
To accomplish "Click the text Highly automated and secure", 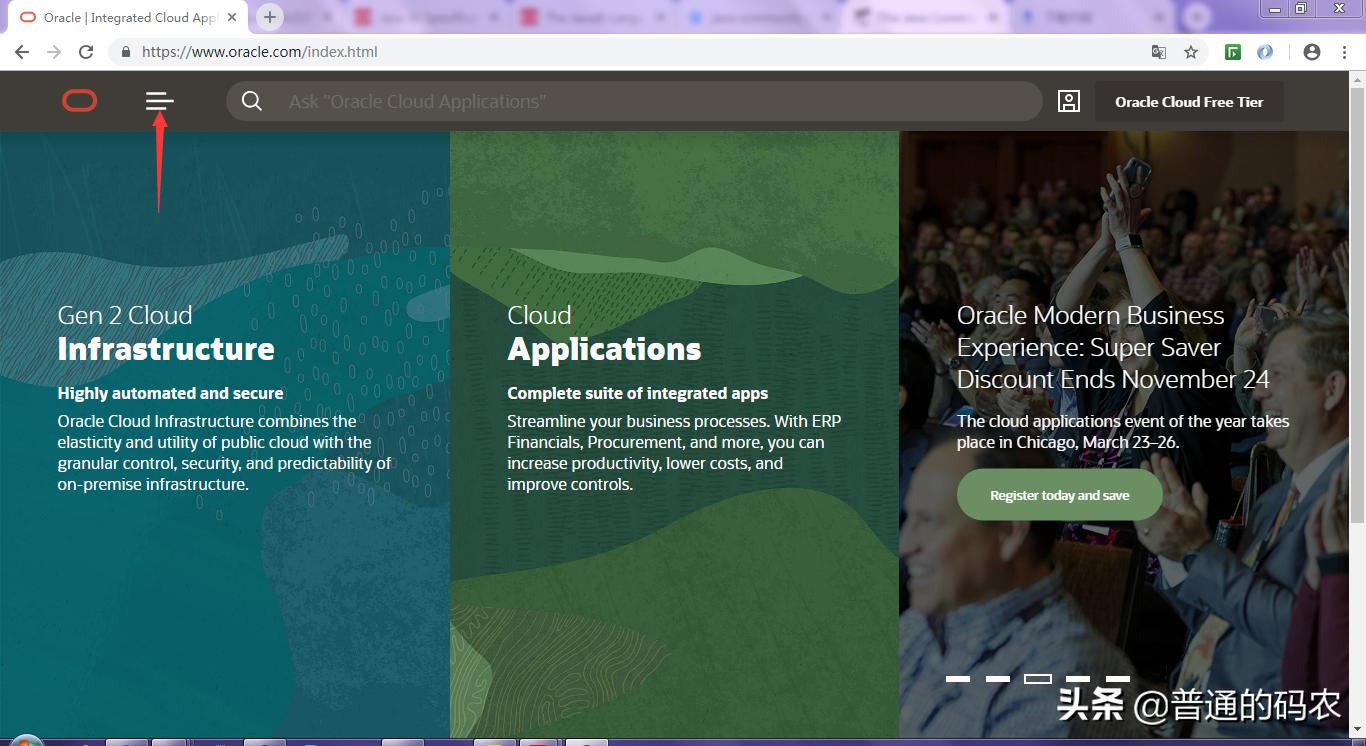I will point(171,393).
